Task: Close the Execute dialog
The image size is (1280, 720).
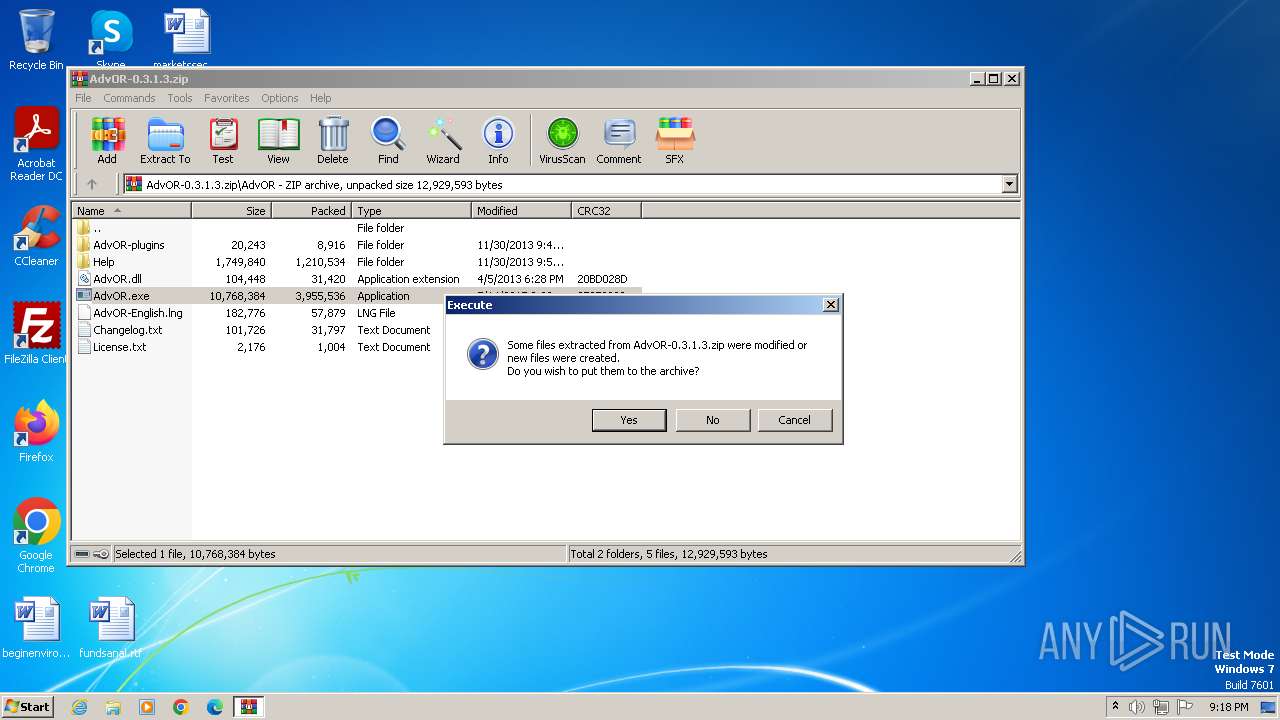Action: (830, 305)
